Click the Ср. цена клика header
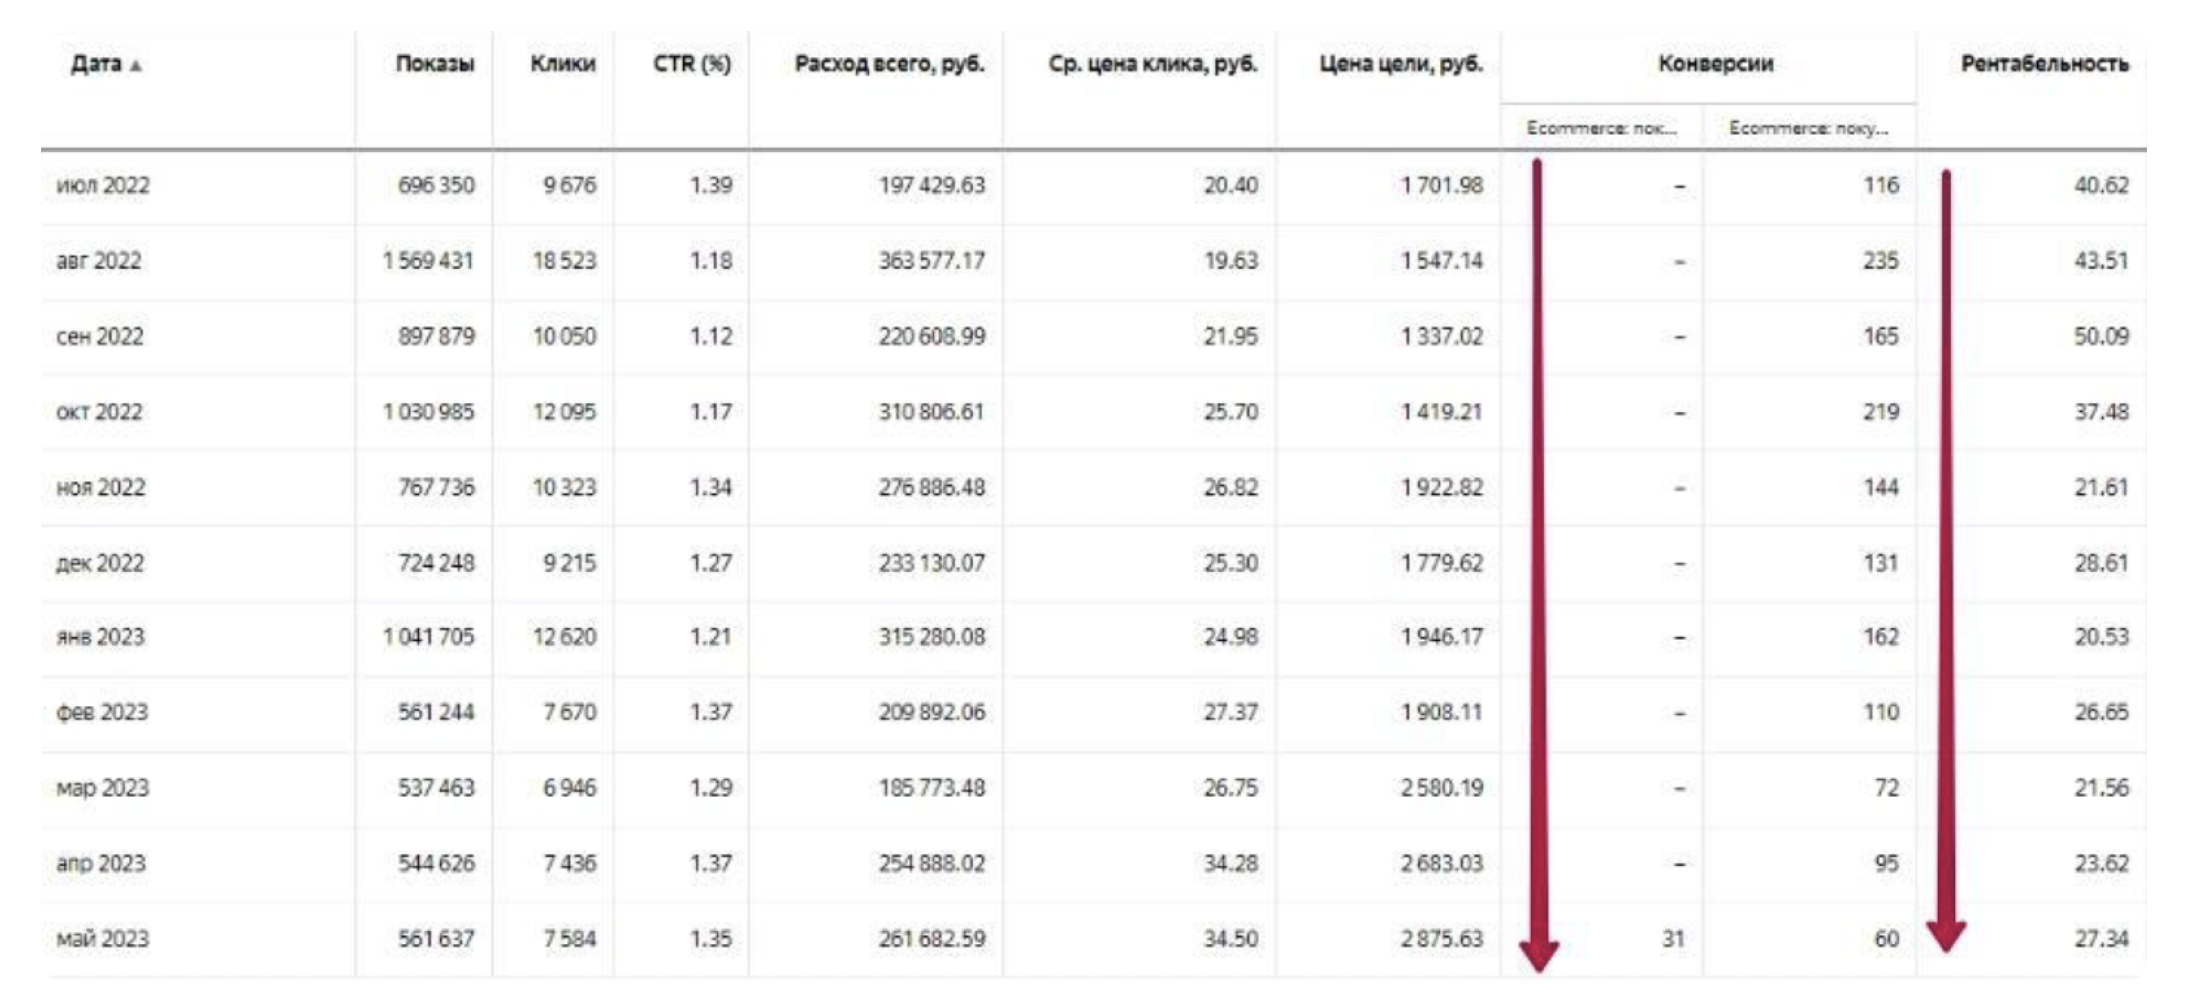 (x=1152, y=64)
